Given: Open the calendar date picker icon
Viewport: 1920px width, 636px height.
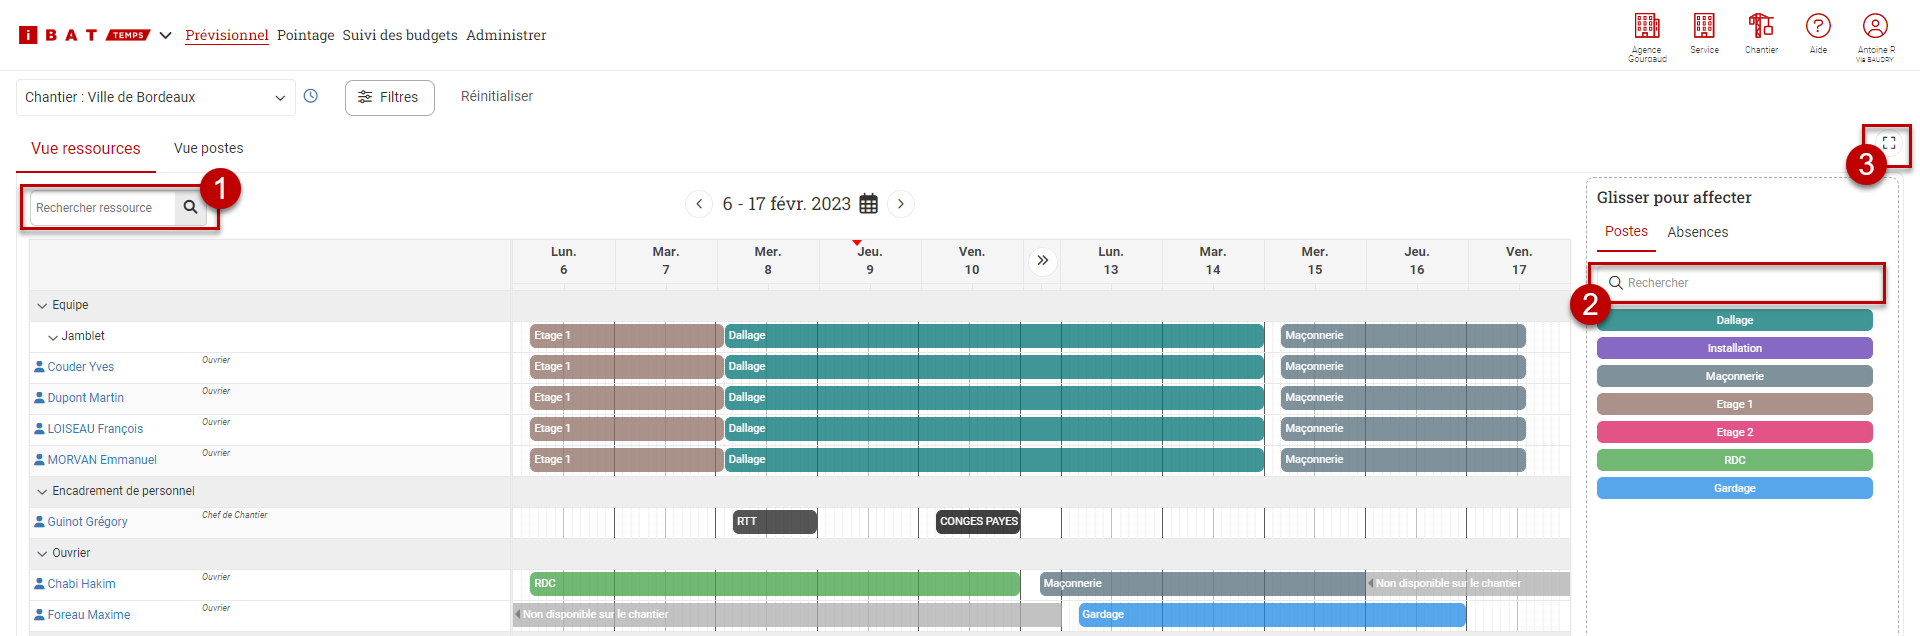Looking at the screenshot, I should [x=869, y=204].
